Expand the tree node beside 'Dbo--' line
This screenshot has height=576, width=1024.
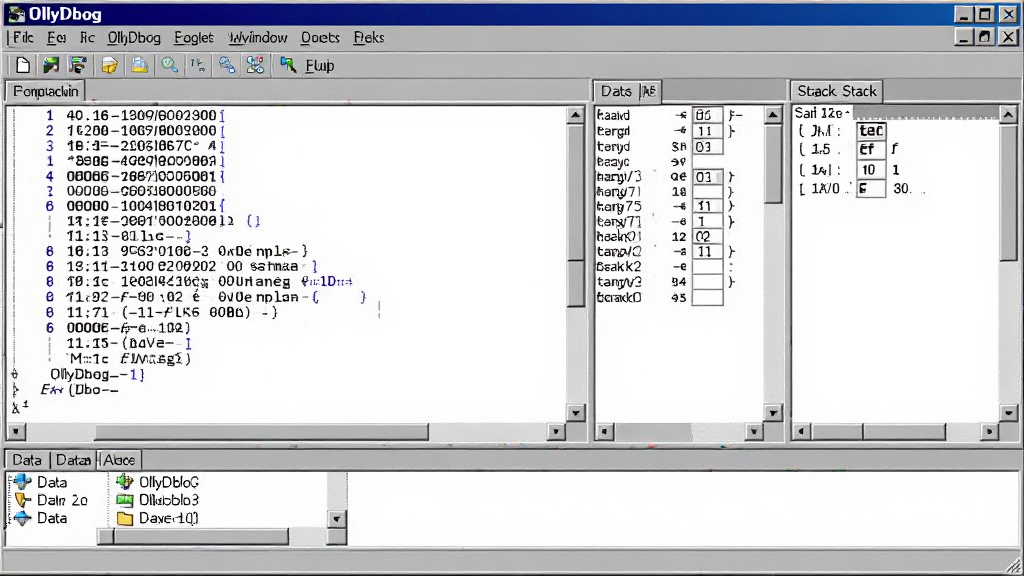[16, 391]
